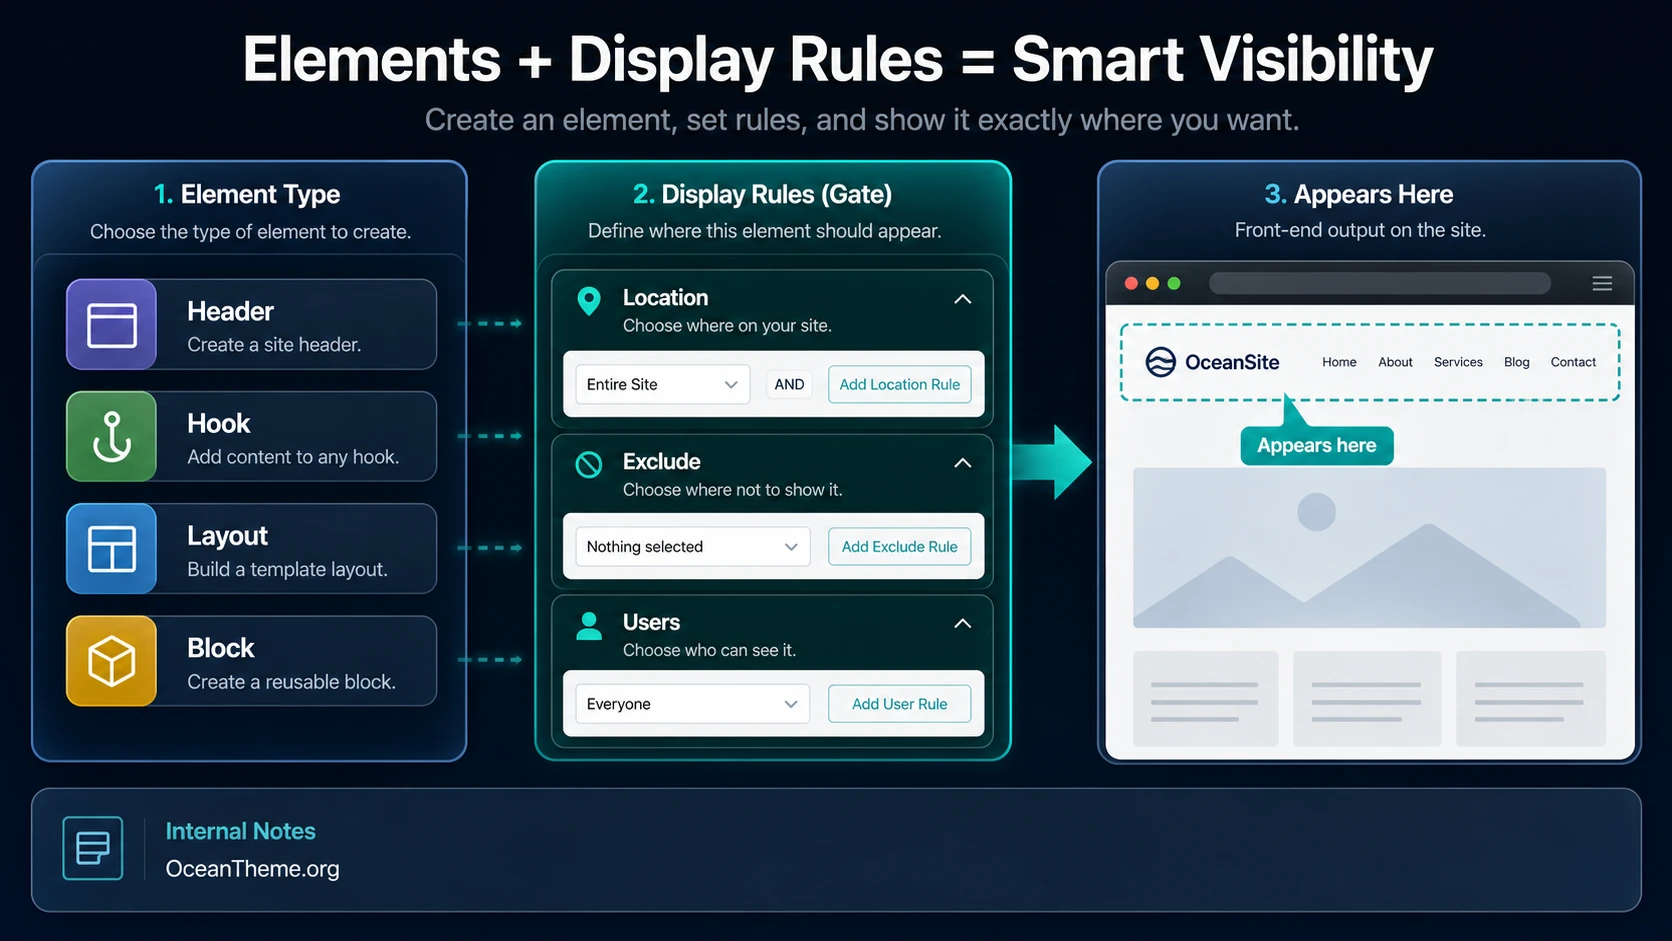The height and width of the screenshot is (941, 1672).
Task: Click the browser mockup address bar
Action: click(x=1380, y=283)
